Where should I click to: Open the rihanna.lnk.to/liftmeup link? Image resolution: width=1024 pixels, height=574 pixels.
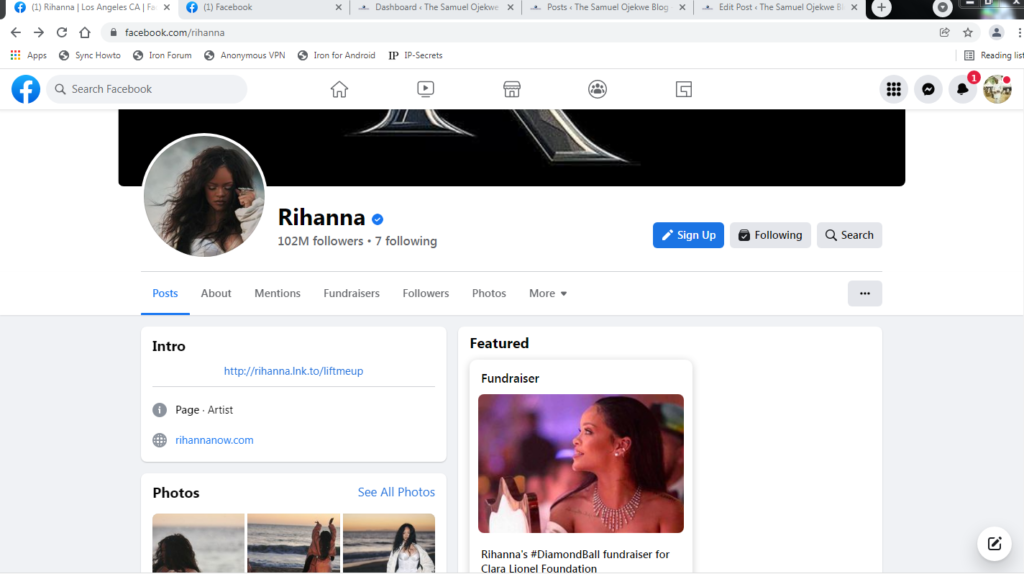coord(293,371)
